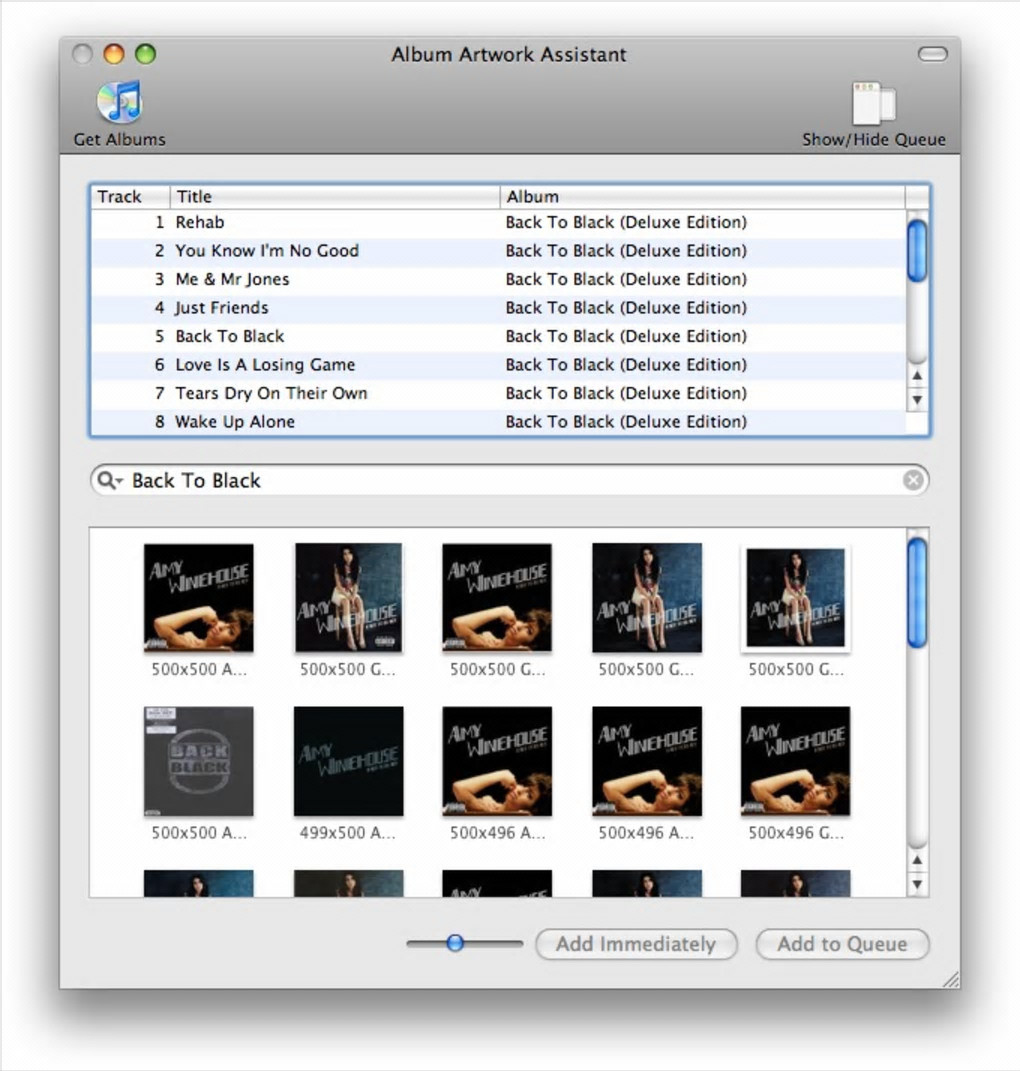Screen dimensions: 1020x1071
Task: Pick the white-bordered artwork ending the top row
Action: coord(796,598)
